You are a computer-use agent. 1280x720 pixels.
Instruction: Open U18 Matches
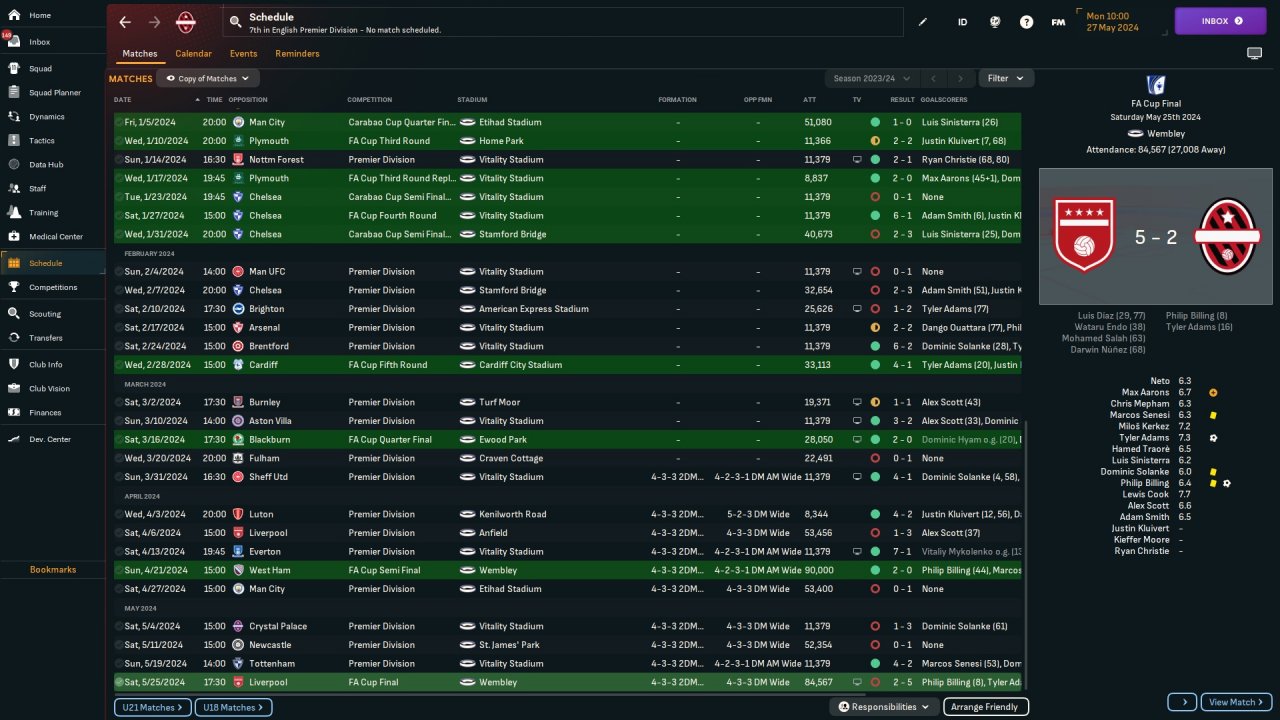click(233, 707)
